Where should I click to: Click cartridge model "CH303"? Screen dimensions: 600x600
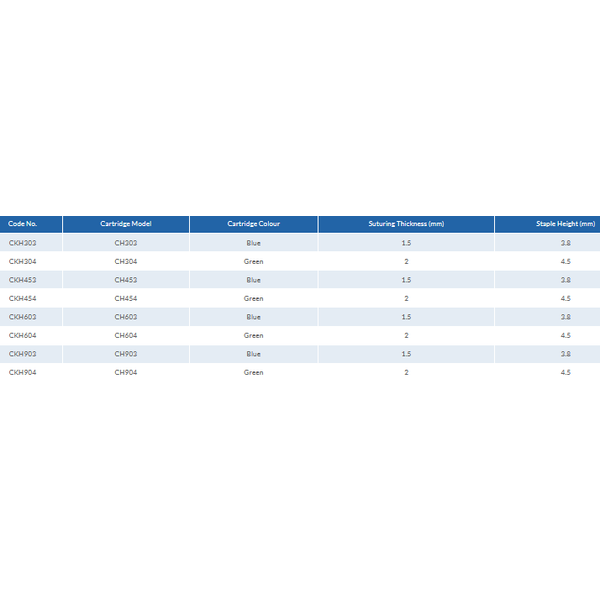126,243
